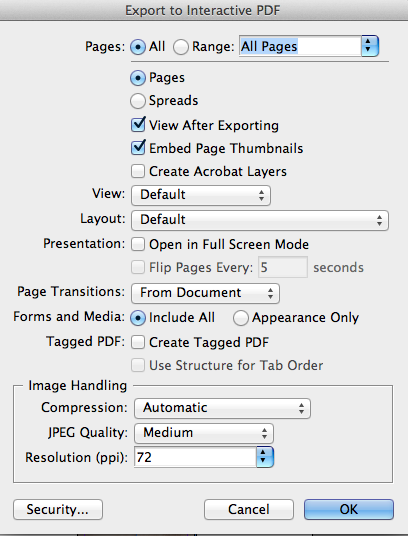Enable Create Tagged PDF checkbox

(138, 342)
